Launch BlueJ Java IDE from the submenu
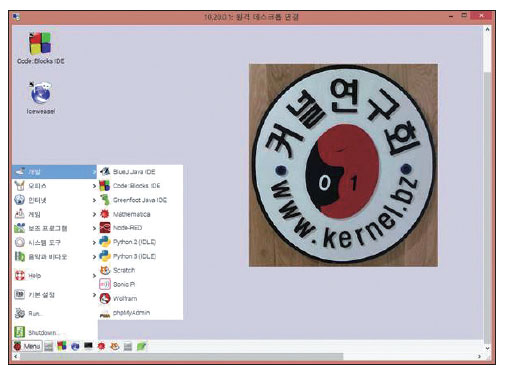 (140, 172)
